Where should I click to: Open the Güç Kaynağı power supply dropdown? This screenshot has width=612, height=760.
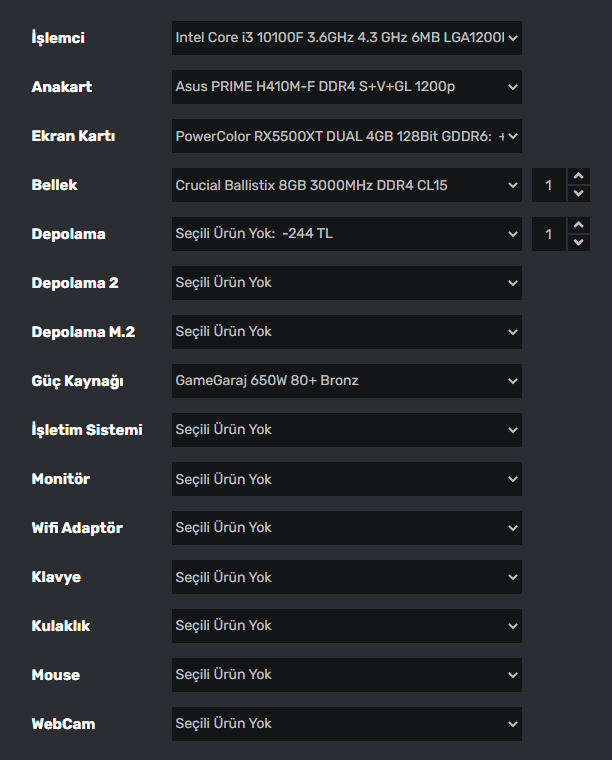[346, 381]
